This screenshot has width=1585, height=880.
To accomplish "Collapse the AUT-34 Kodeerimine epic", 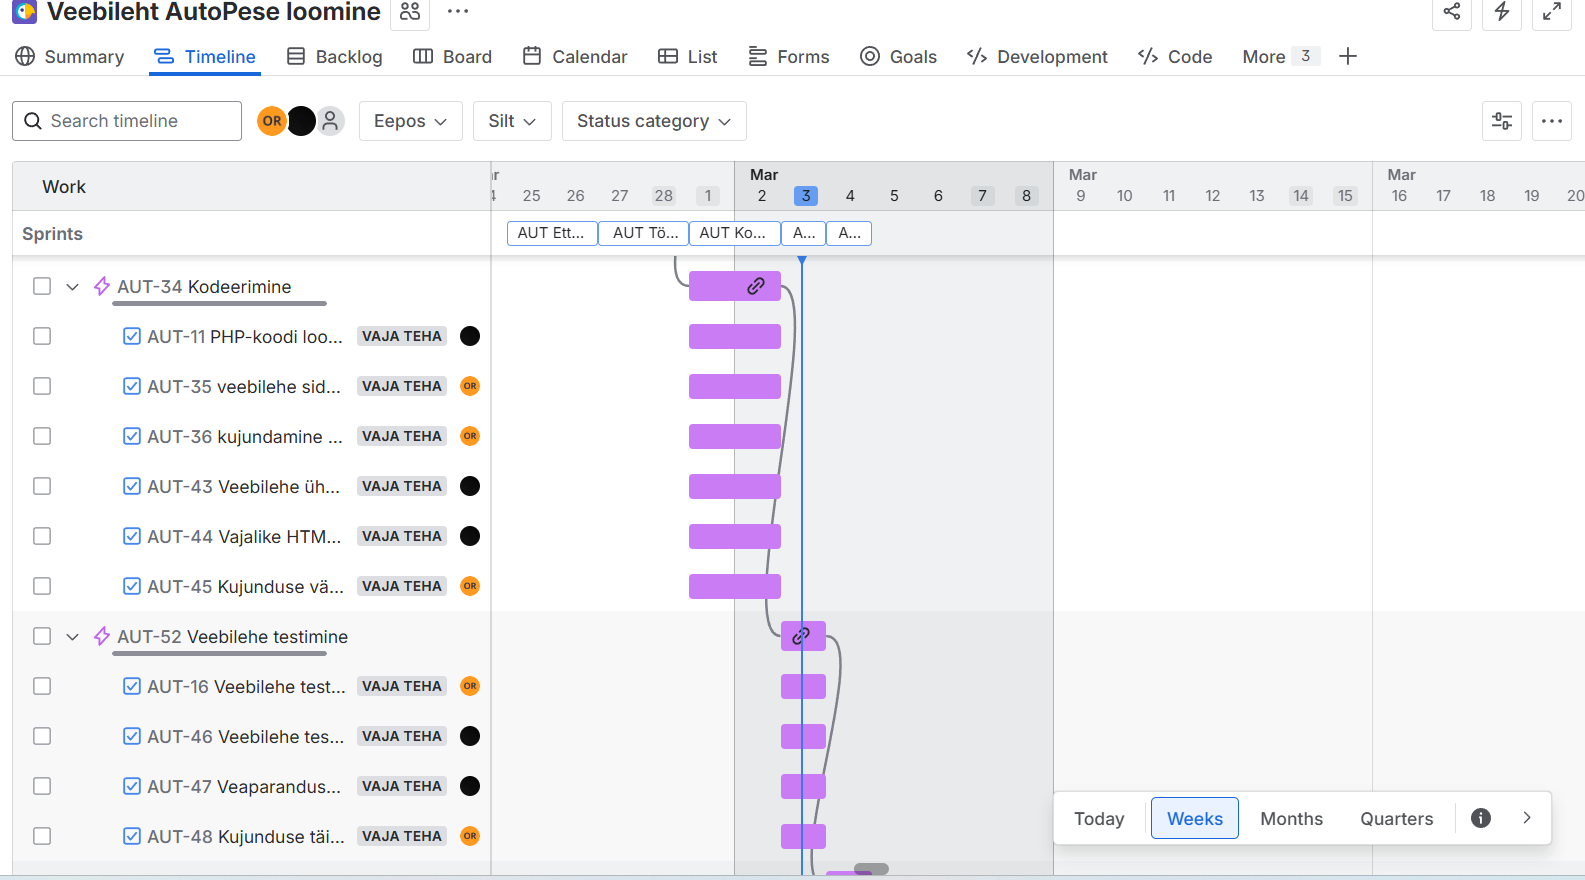I will 72,287.
